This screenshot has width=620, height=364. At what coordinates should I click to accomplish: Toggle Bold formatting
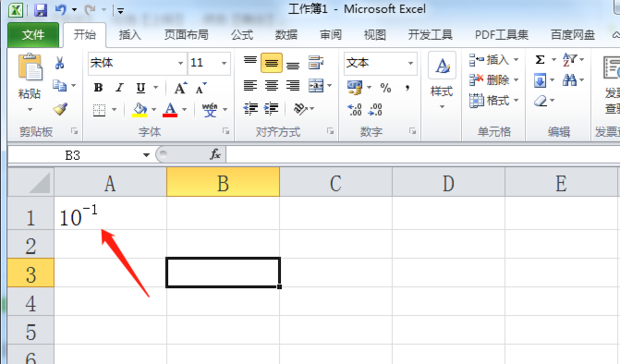(98, 87)
